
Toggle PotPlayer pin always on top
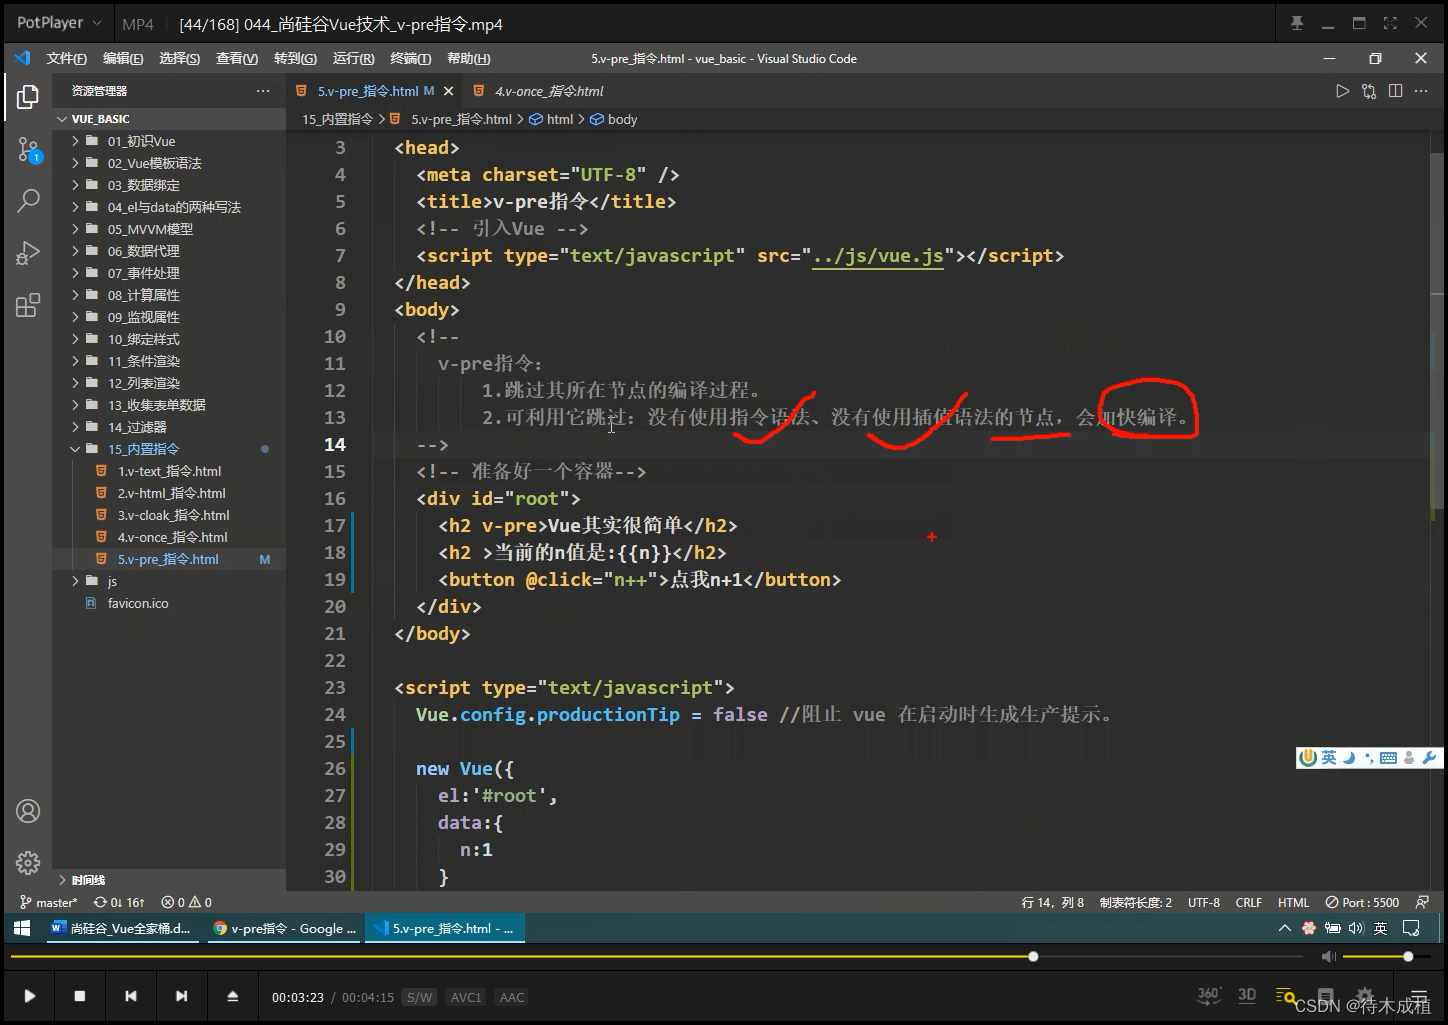tap(1297, 23)
